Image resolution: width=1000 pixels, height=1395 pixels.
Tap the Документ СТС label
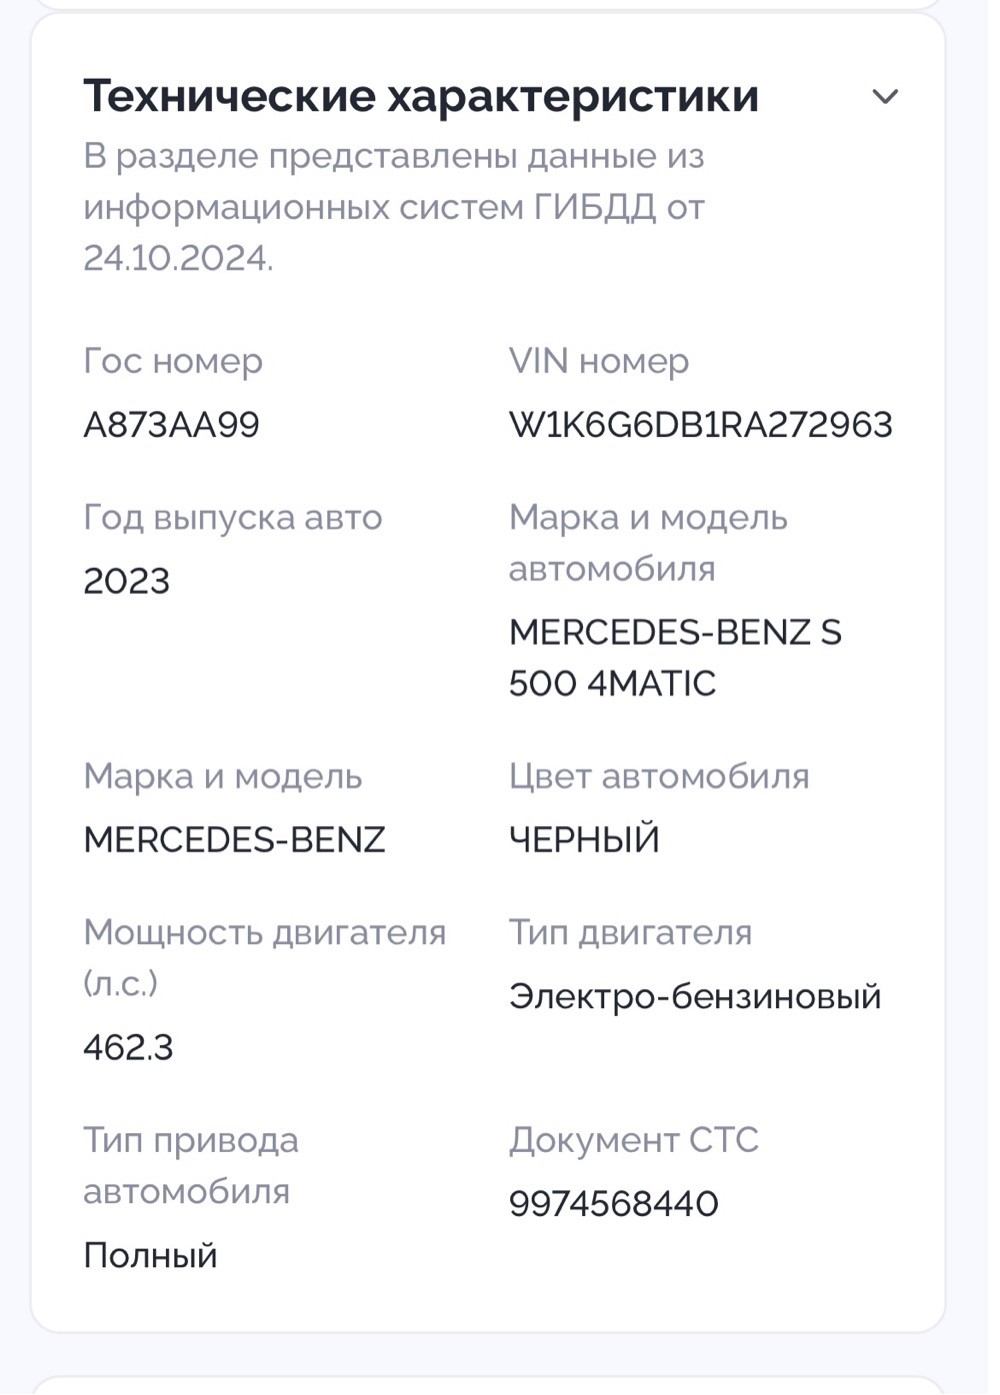[634, 1140]
